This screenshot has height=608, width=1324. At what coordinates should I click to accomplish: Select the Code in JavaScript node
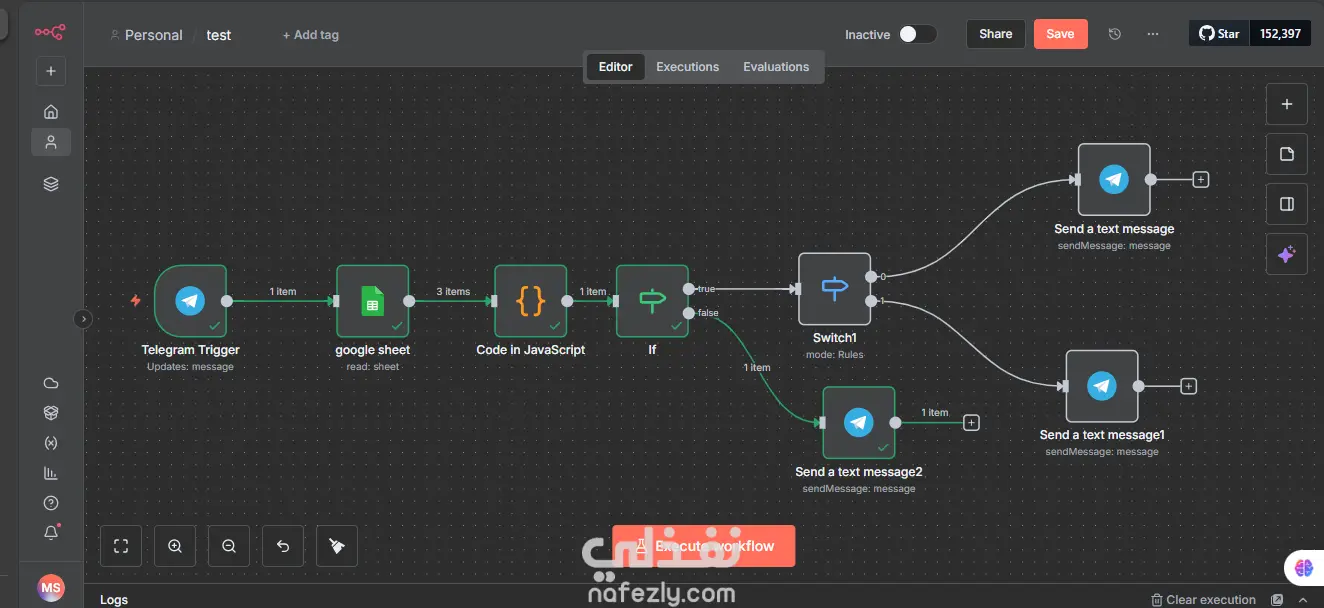coord(530,301)
